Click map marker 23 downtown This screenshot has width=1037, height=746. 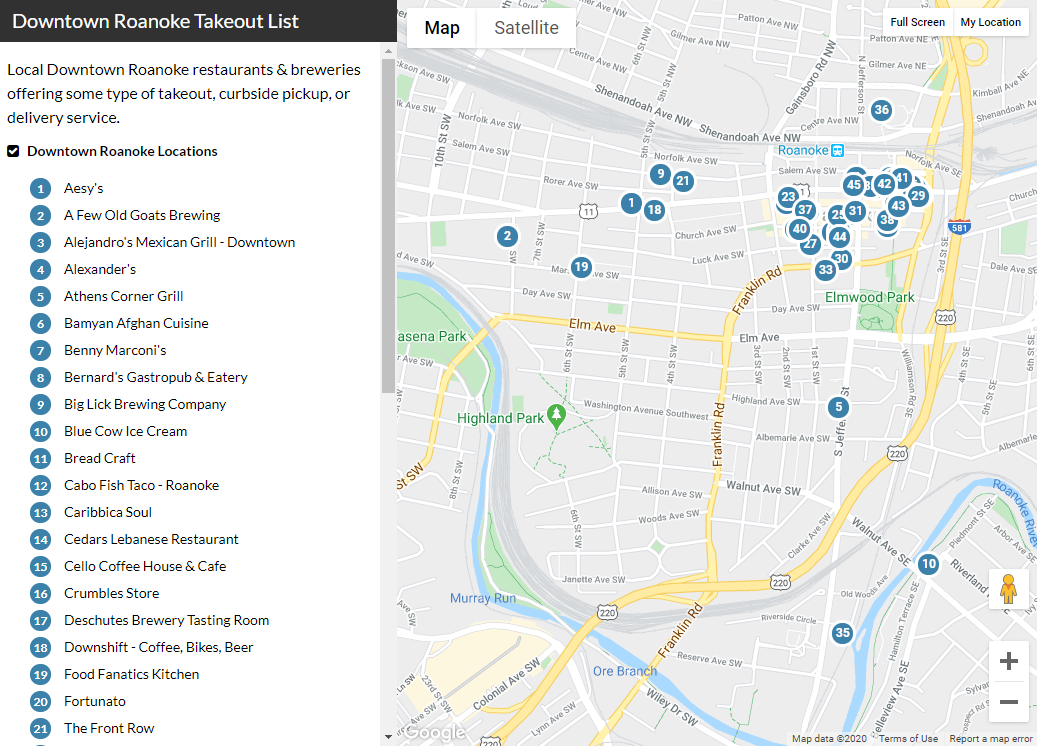click(x=788, y=196)
